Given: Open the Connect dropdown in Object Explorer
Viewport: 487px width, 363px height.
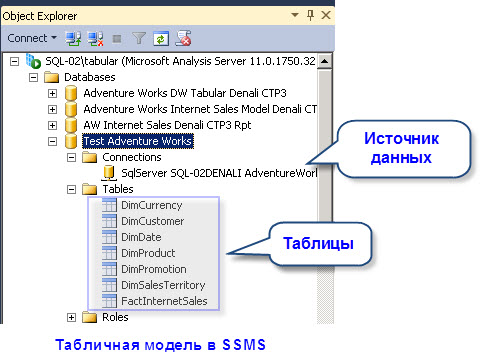Looking at the screenshot, I should coord(32,38).
